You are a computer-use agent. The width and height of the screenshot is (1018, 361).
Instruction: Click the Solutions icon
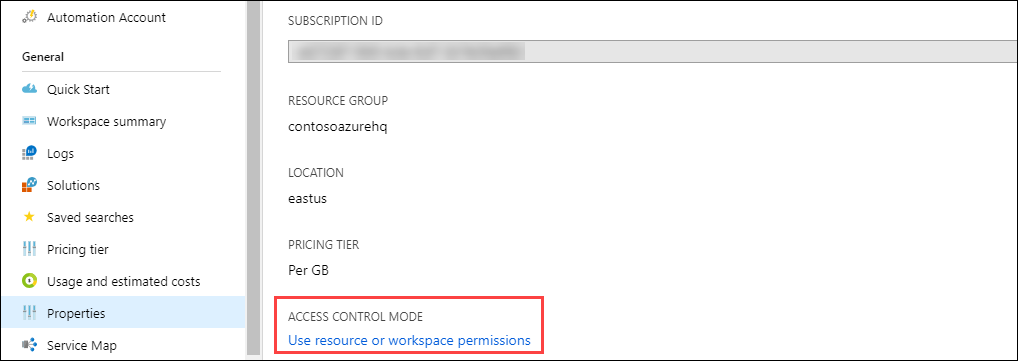30,185
